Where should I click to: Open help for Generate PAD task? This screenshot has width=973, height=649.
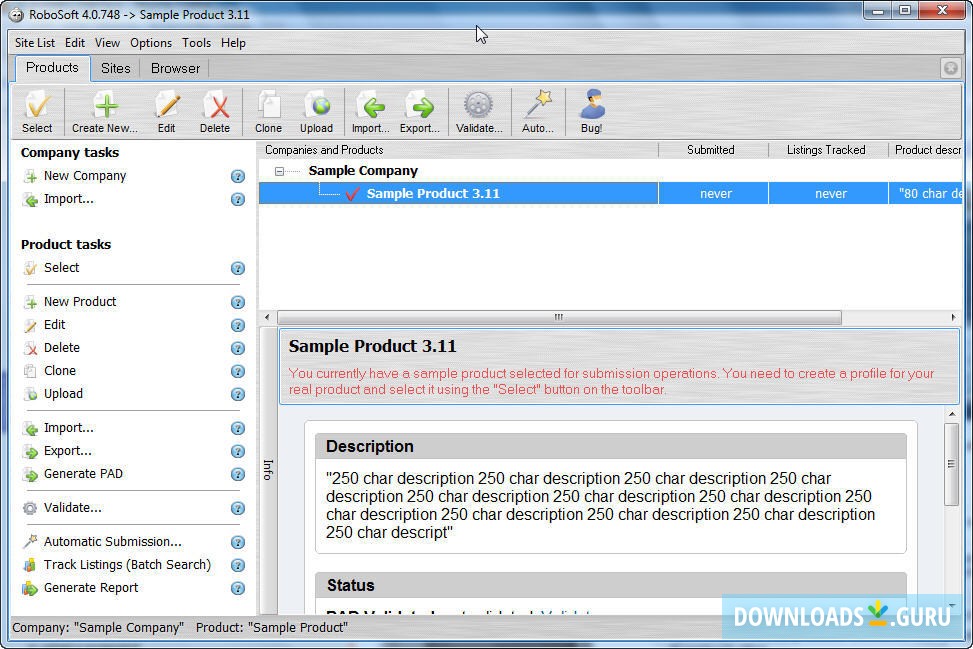pyautogui.click(x=238, y=474)
